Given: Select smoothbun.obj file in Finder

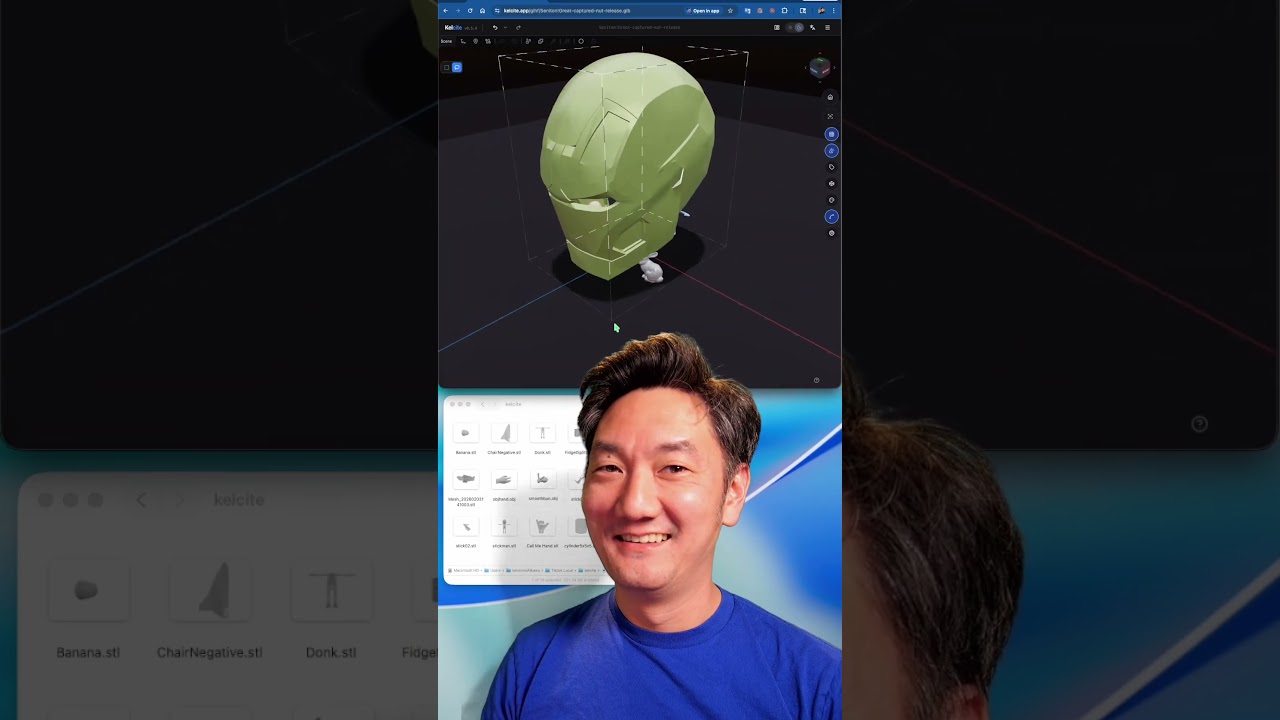Looking at the screenshot, I should click(x=542, y=485).
